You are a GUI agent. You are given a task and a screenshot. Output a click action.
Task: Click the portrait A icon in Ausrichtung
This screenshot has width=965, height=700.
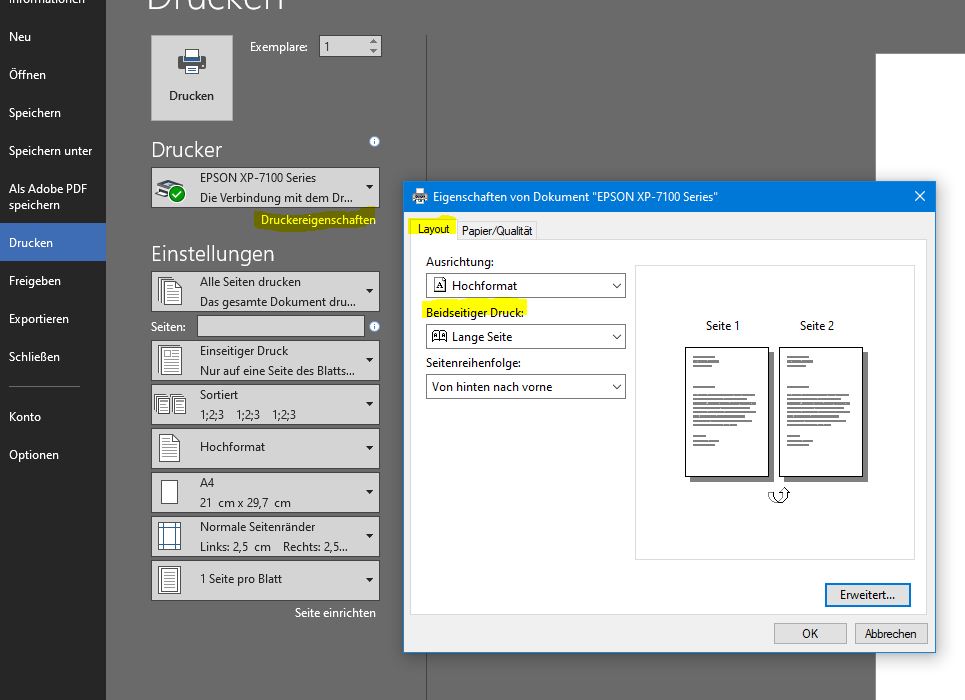[x=440, y=285]
